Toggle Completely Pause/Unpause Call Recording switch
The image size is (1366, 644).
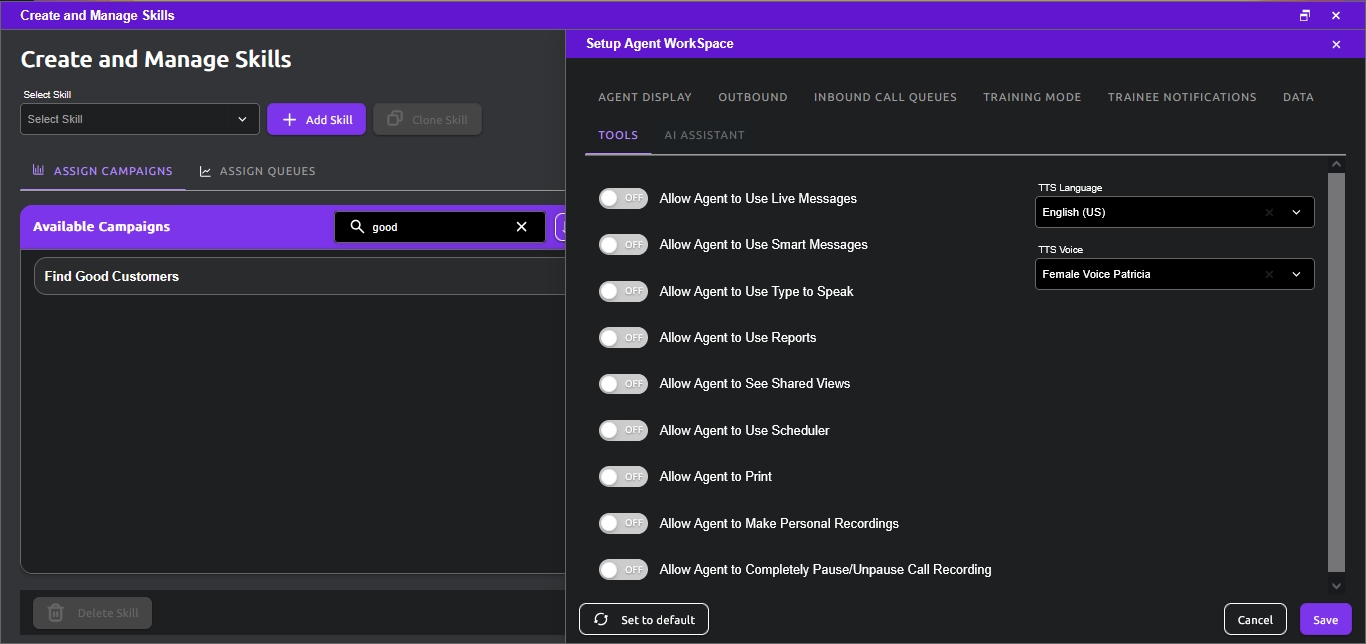pyautogui.click(x=623, y=570)
